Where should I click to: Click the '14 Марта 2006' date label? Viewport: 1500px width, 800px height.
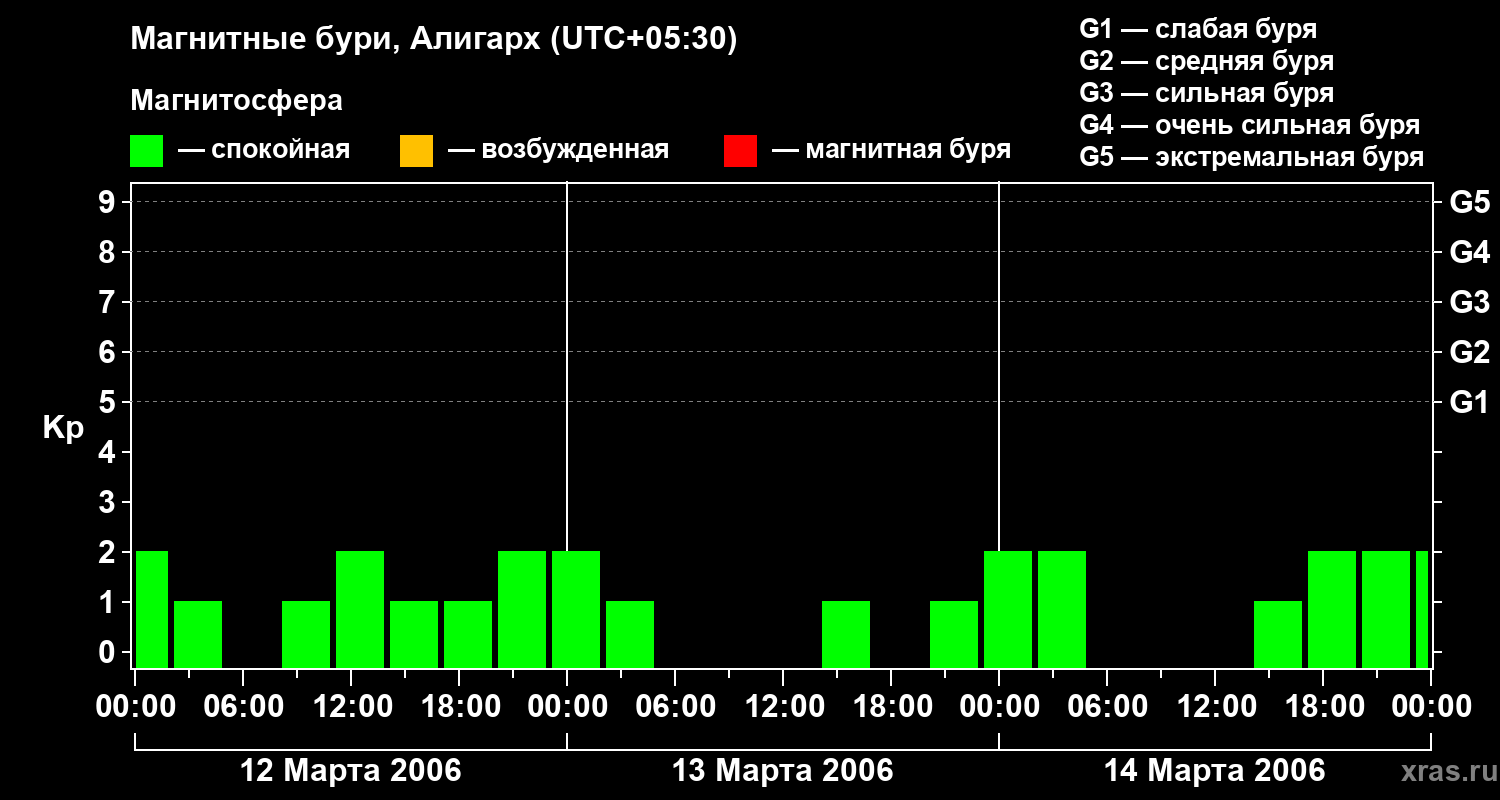click(x=1215, y=771)
